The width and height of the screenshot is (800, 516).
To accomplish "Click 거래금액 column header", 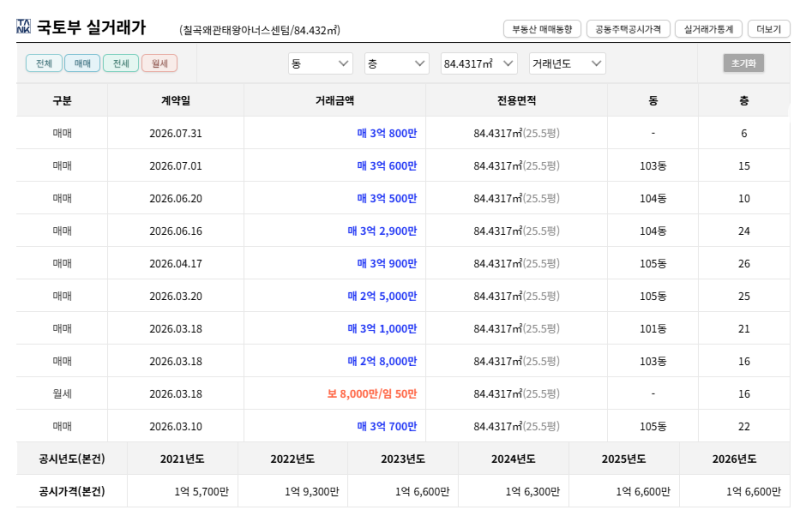I will pyautogui.click(x=335, y=101).
